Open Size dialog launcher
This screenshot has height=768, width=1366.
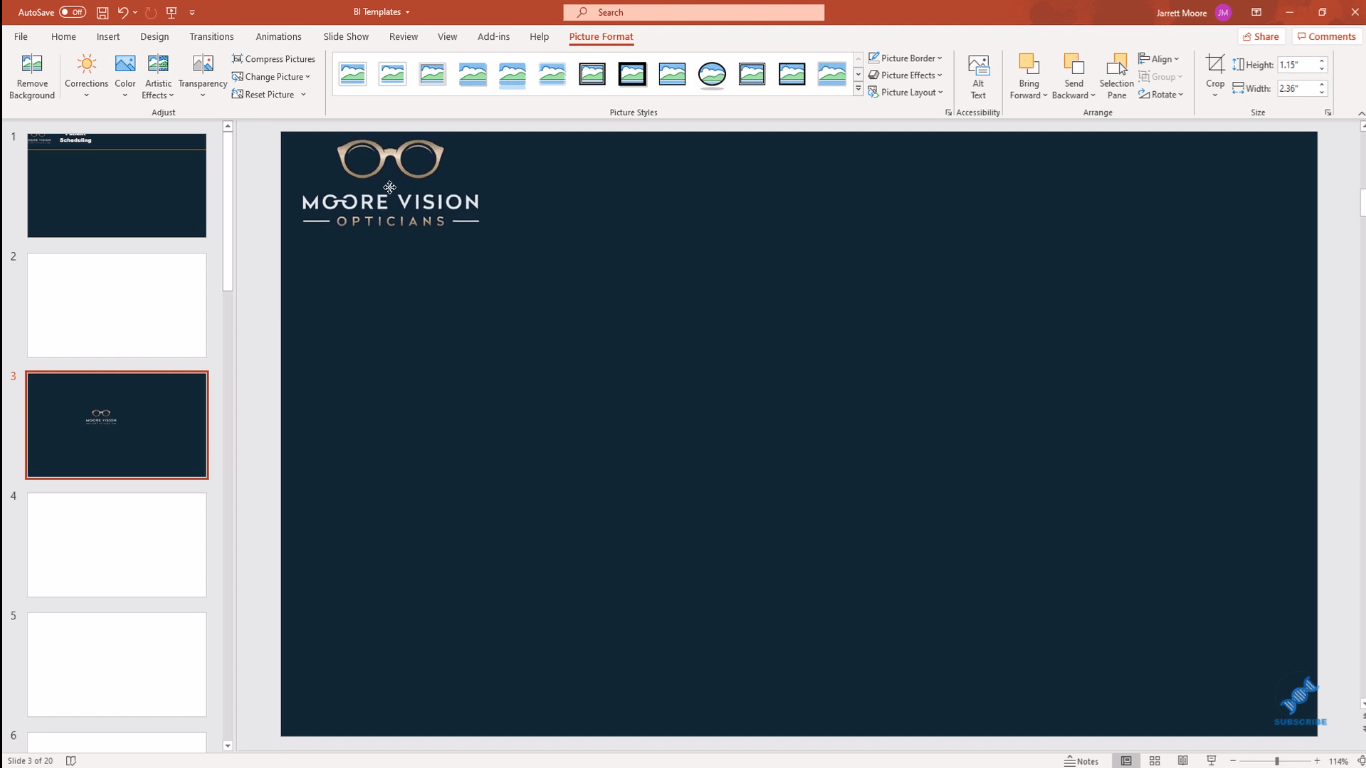tap(1328, 113)
